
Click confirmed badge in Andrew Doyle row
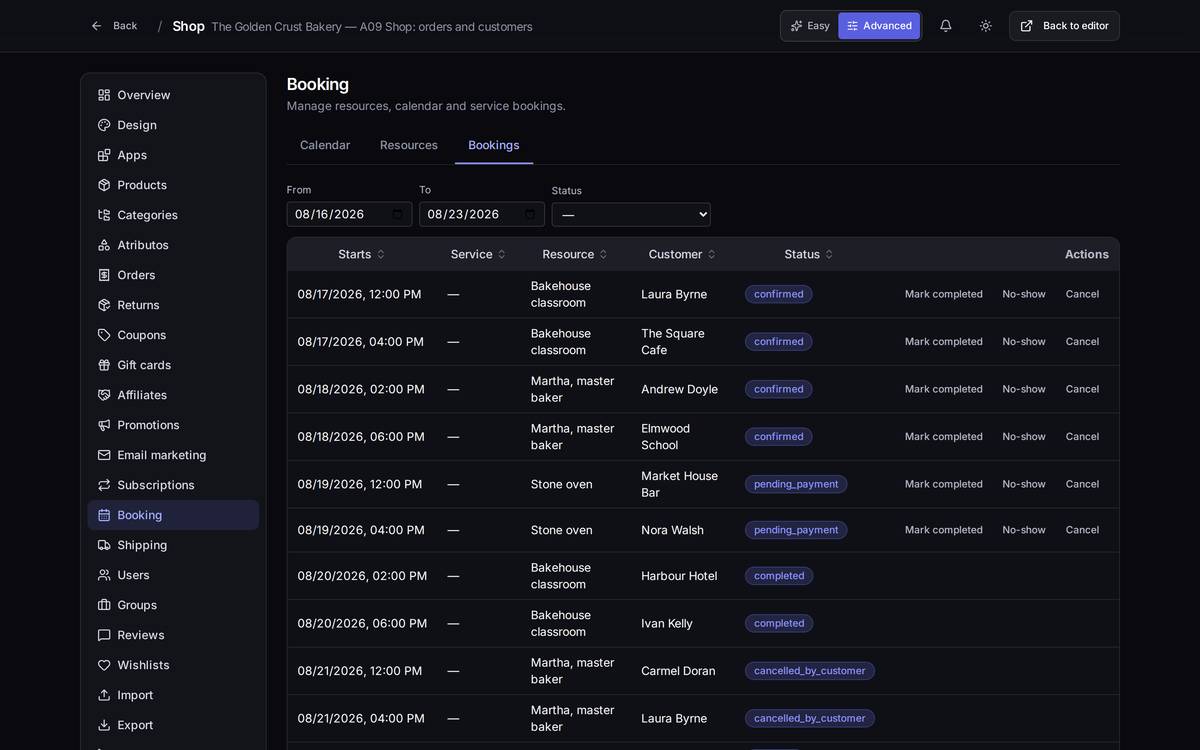(x=779, y=389)
